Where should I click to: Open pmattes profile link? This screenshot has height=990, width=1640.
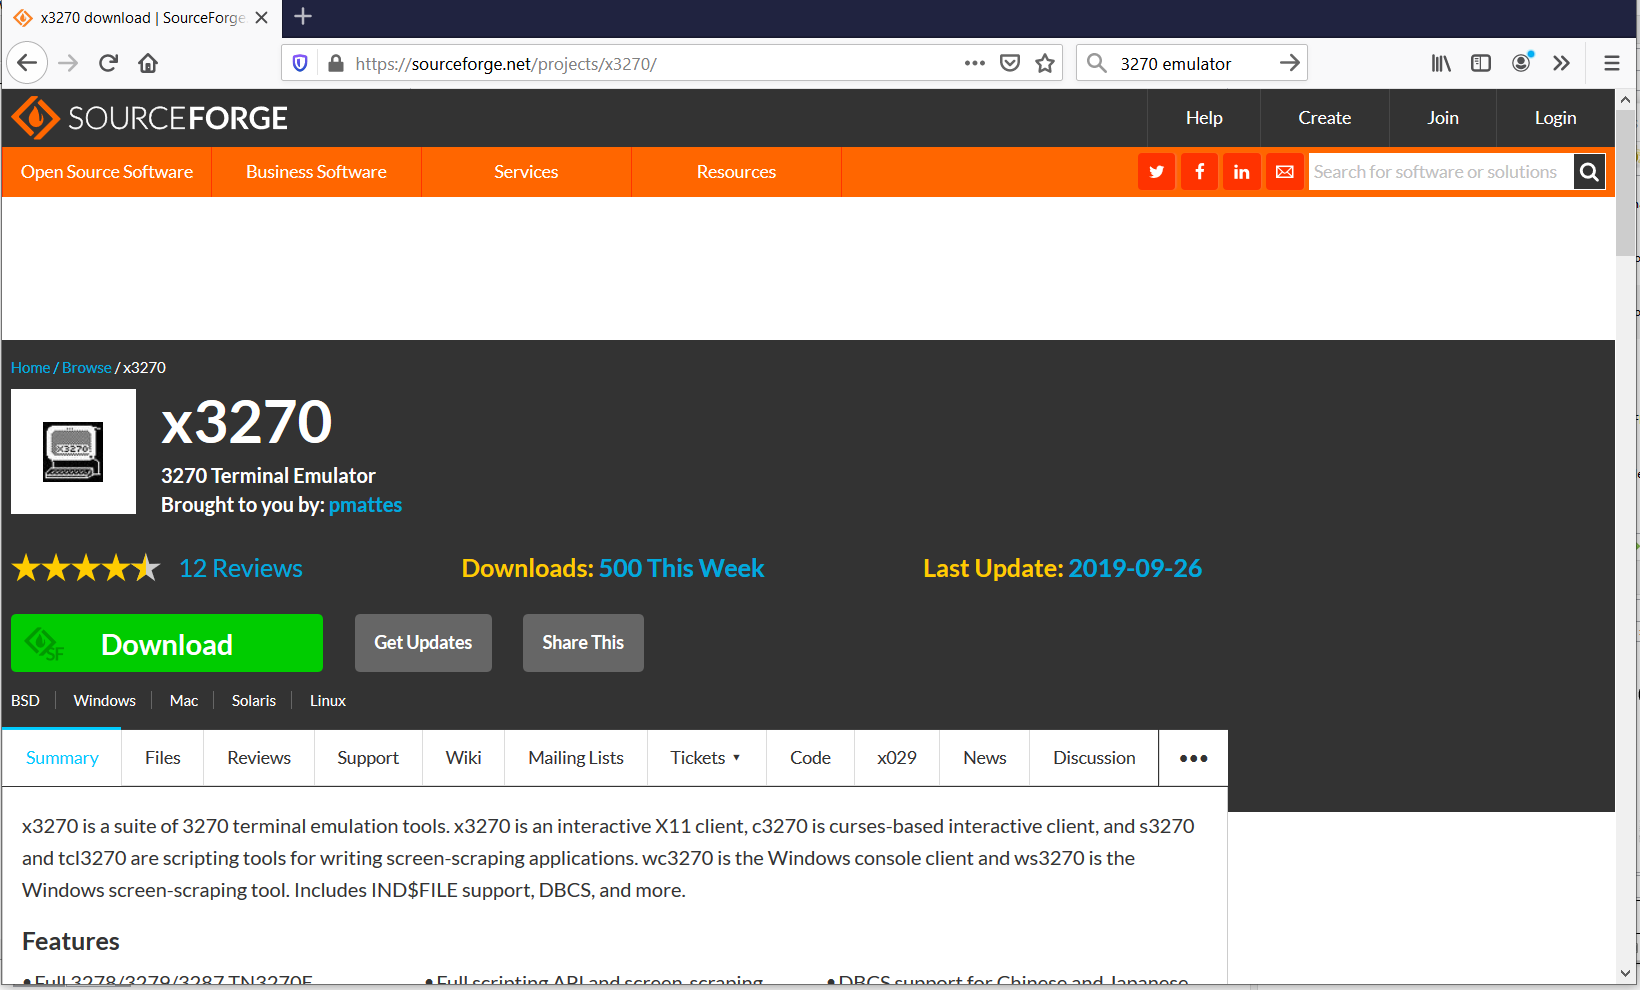pyautogui.click(x=365, y=505)
